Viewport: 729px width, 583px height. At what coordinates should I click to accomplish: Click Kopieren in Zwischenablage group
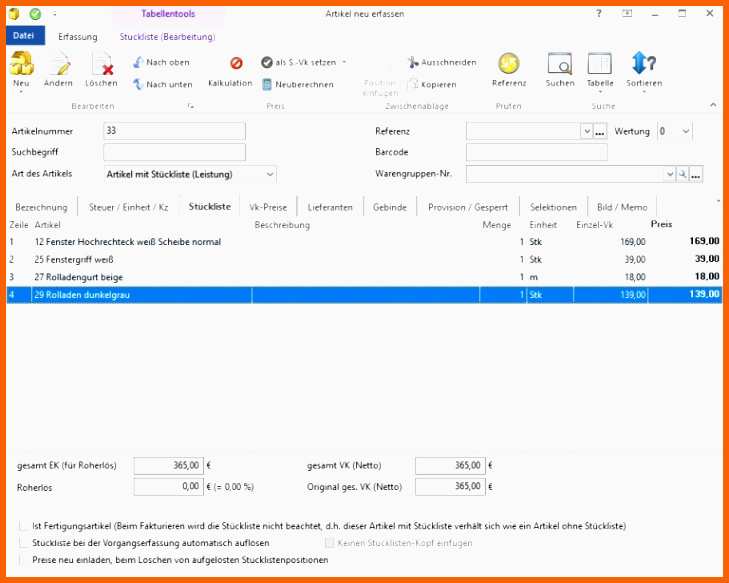[x=432, y=85]
